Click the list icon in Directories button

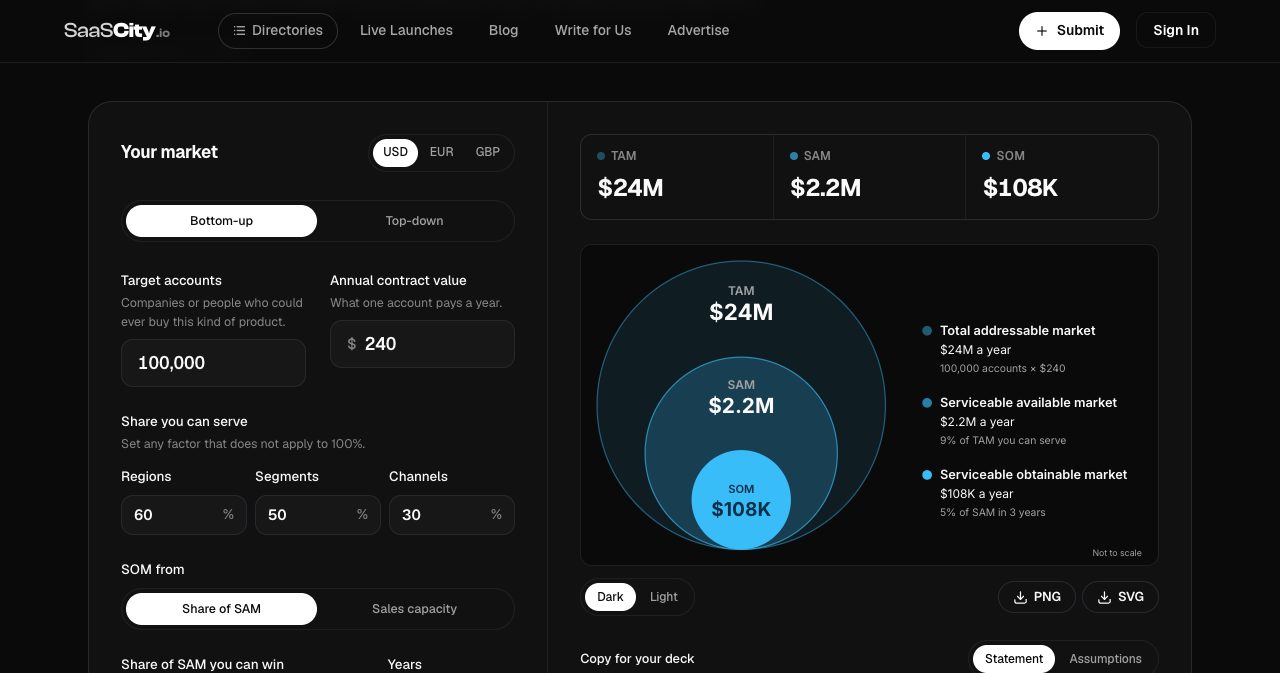click(239, 31)
